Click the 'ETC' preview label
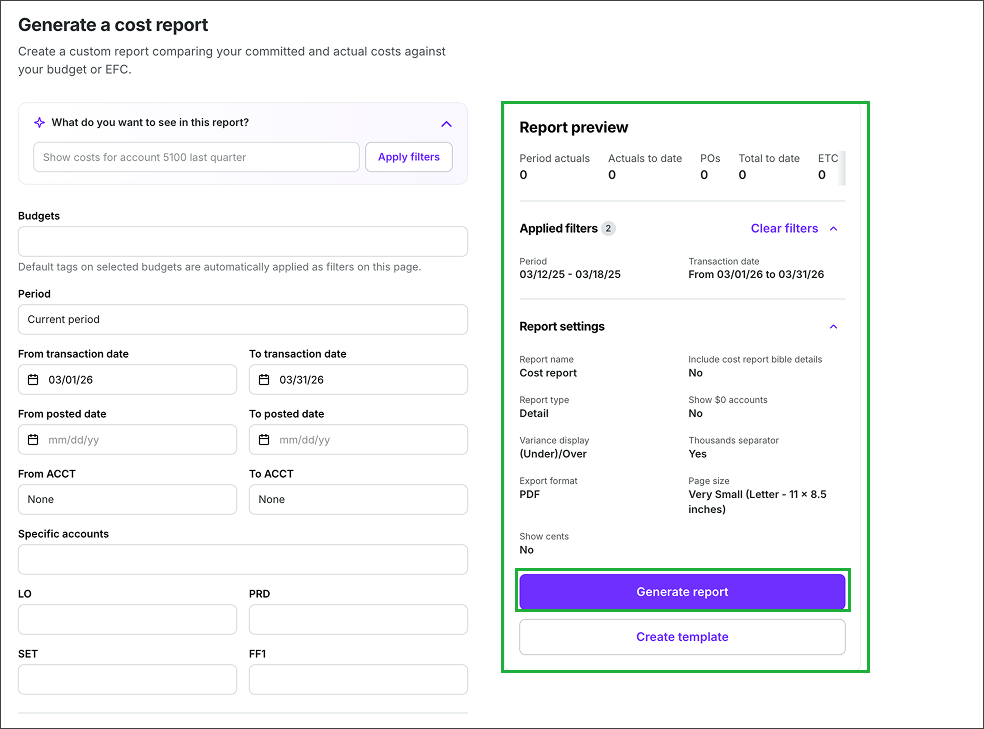 [828, 159]
